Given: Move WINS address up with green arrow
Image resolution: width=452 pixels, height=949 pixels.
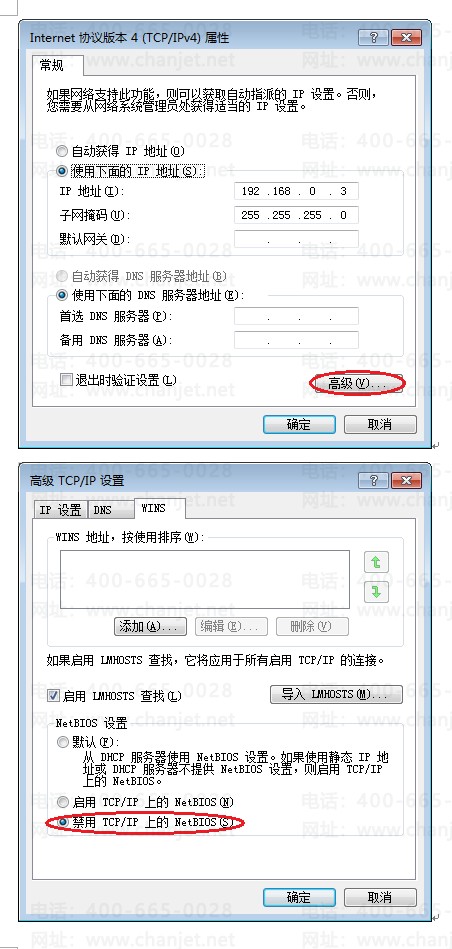Looking at the screenshot, I should click(x=376, y=562).
